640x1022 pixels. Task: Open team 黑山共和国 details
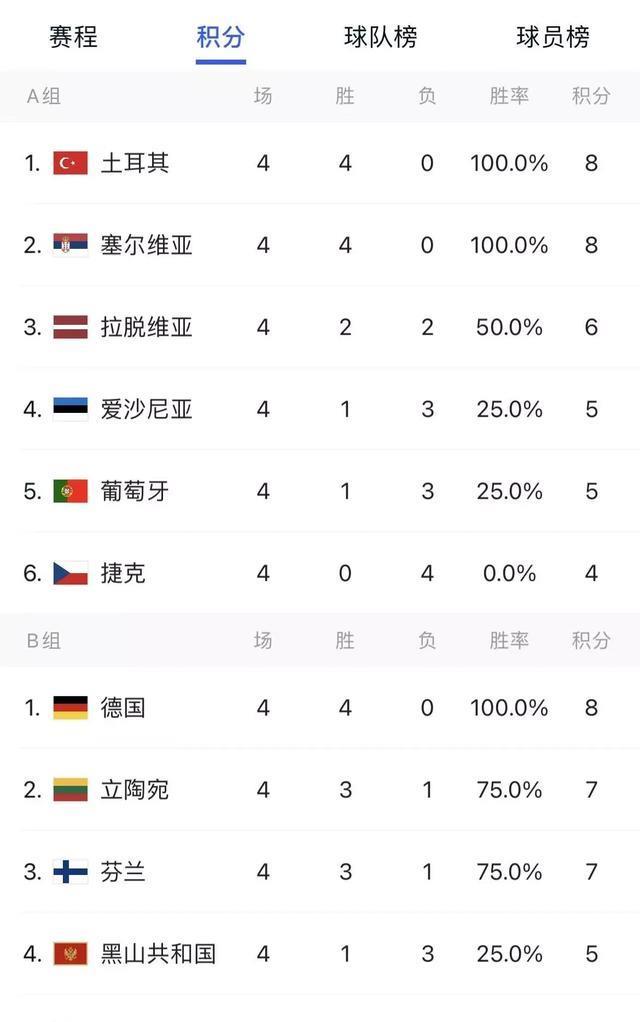(x=158, y=954)
